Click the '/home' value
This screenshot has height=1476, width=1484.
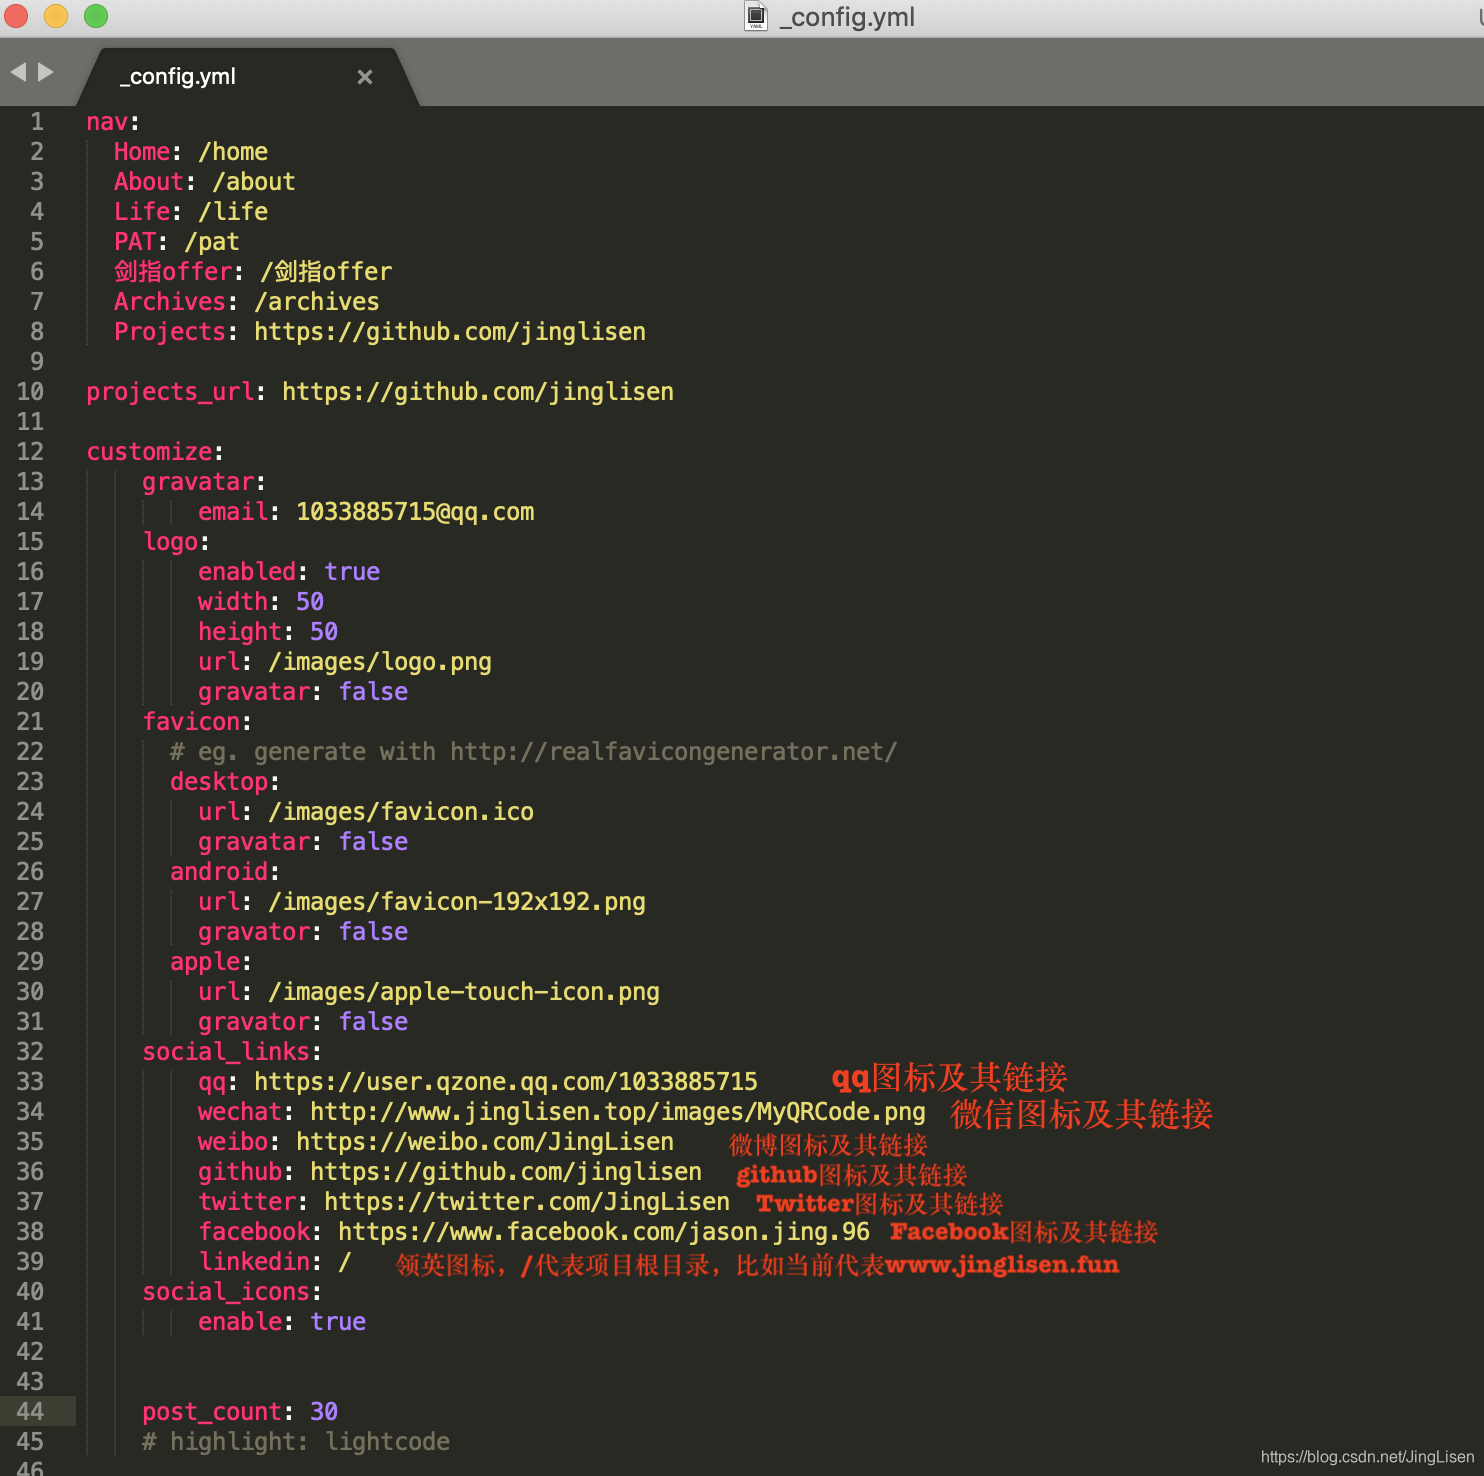pos(233,152)
